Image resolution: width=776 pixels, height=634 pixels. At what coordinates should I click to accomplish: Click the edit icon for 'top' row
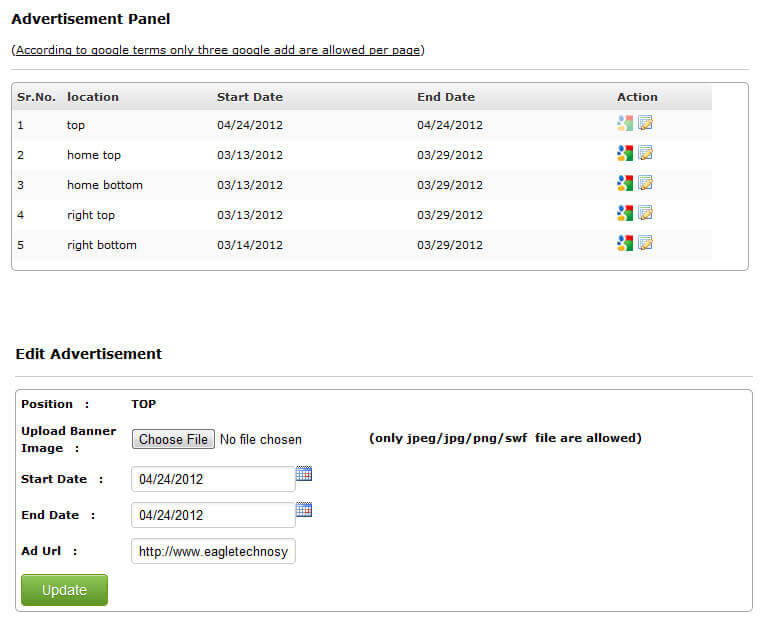click(x=645, y=123)
